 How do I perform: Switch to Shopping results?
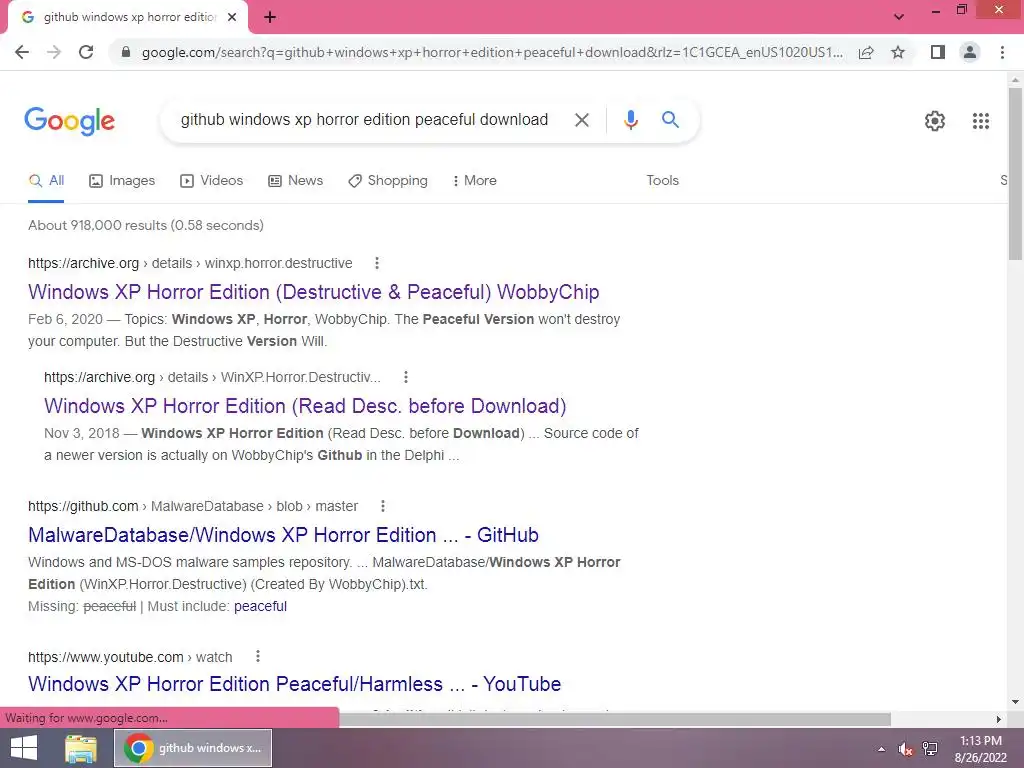(x=388, y=181)
